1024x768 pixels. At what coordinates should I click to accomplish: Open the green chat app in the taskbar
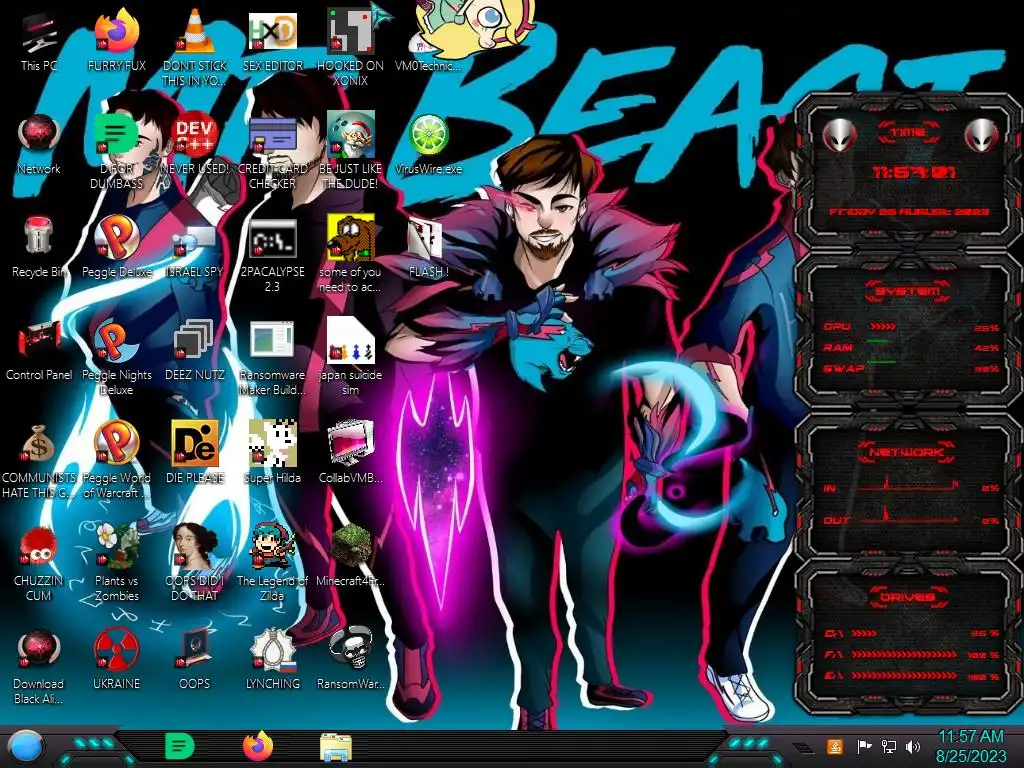(180, 746)
